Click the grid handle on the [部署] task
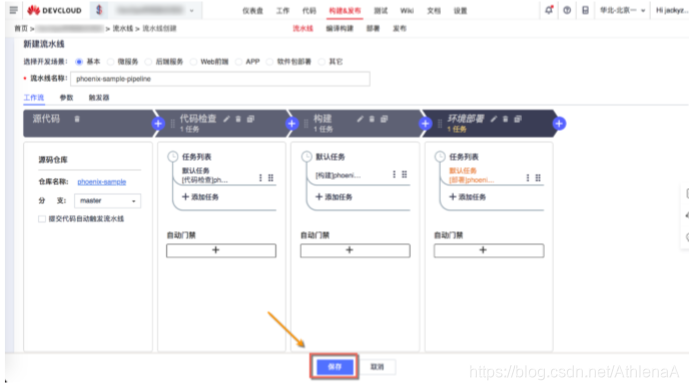The image size is (689, 390). [538, 177]
